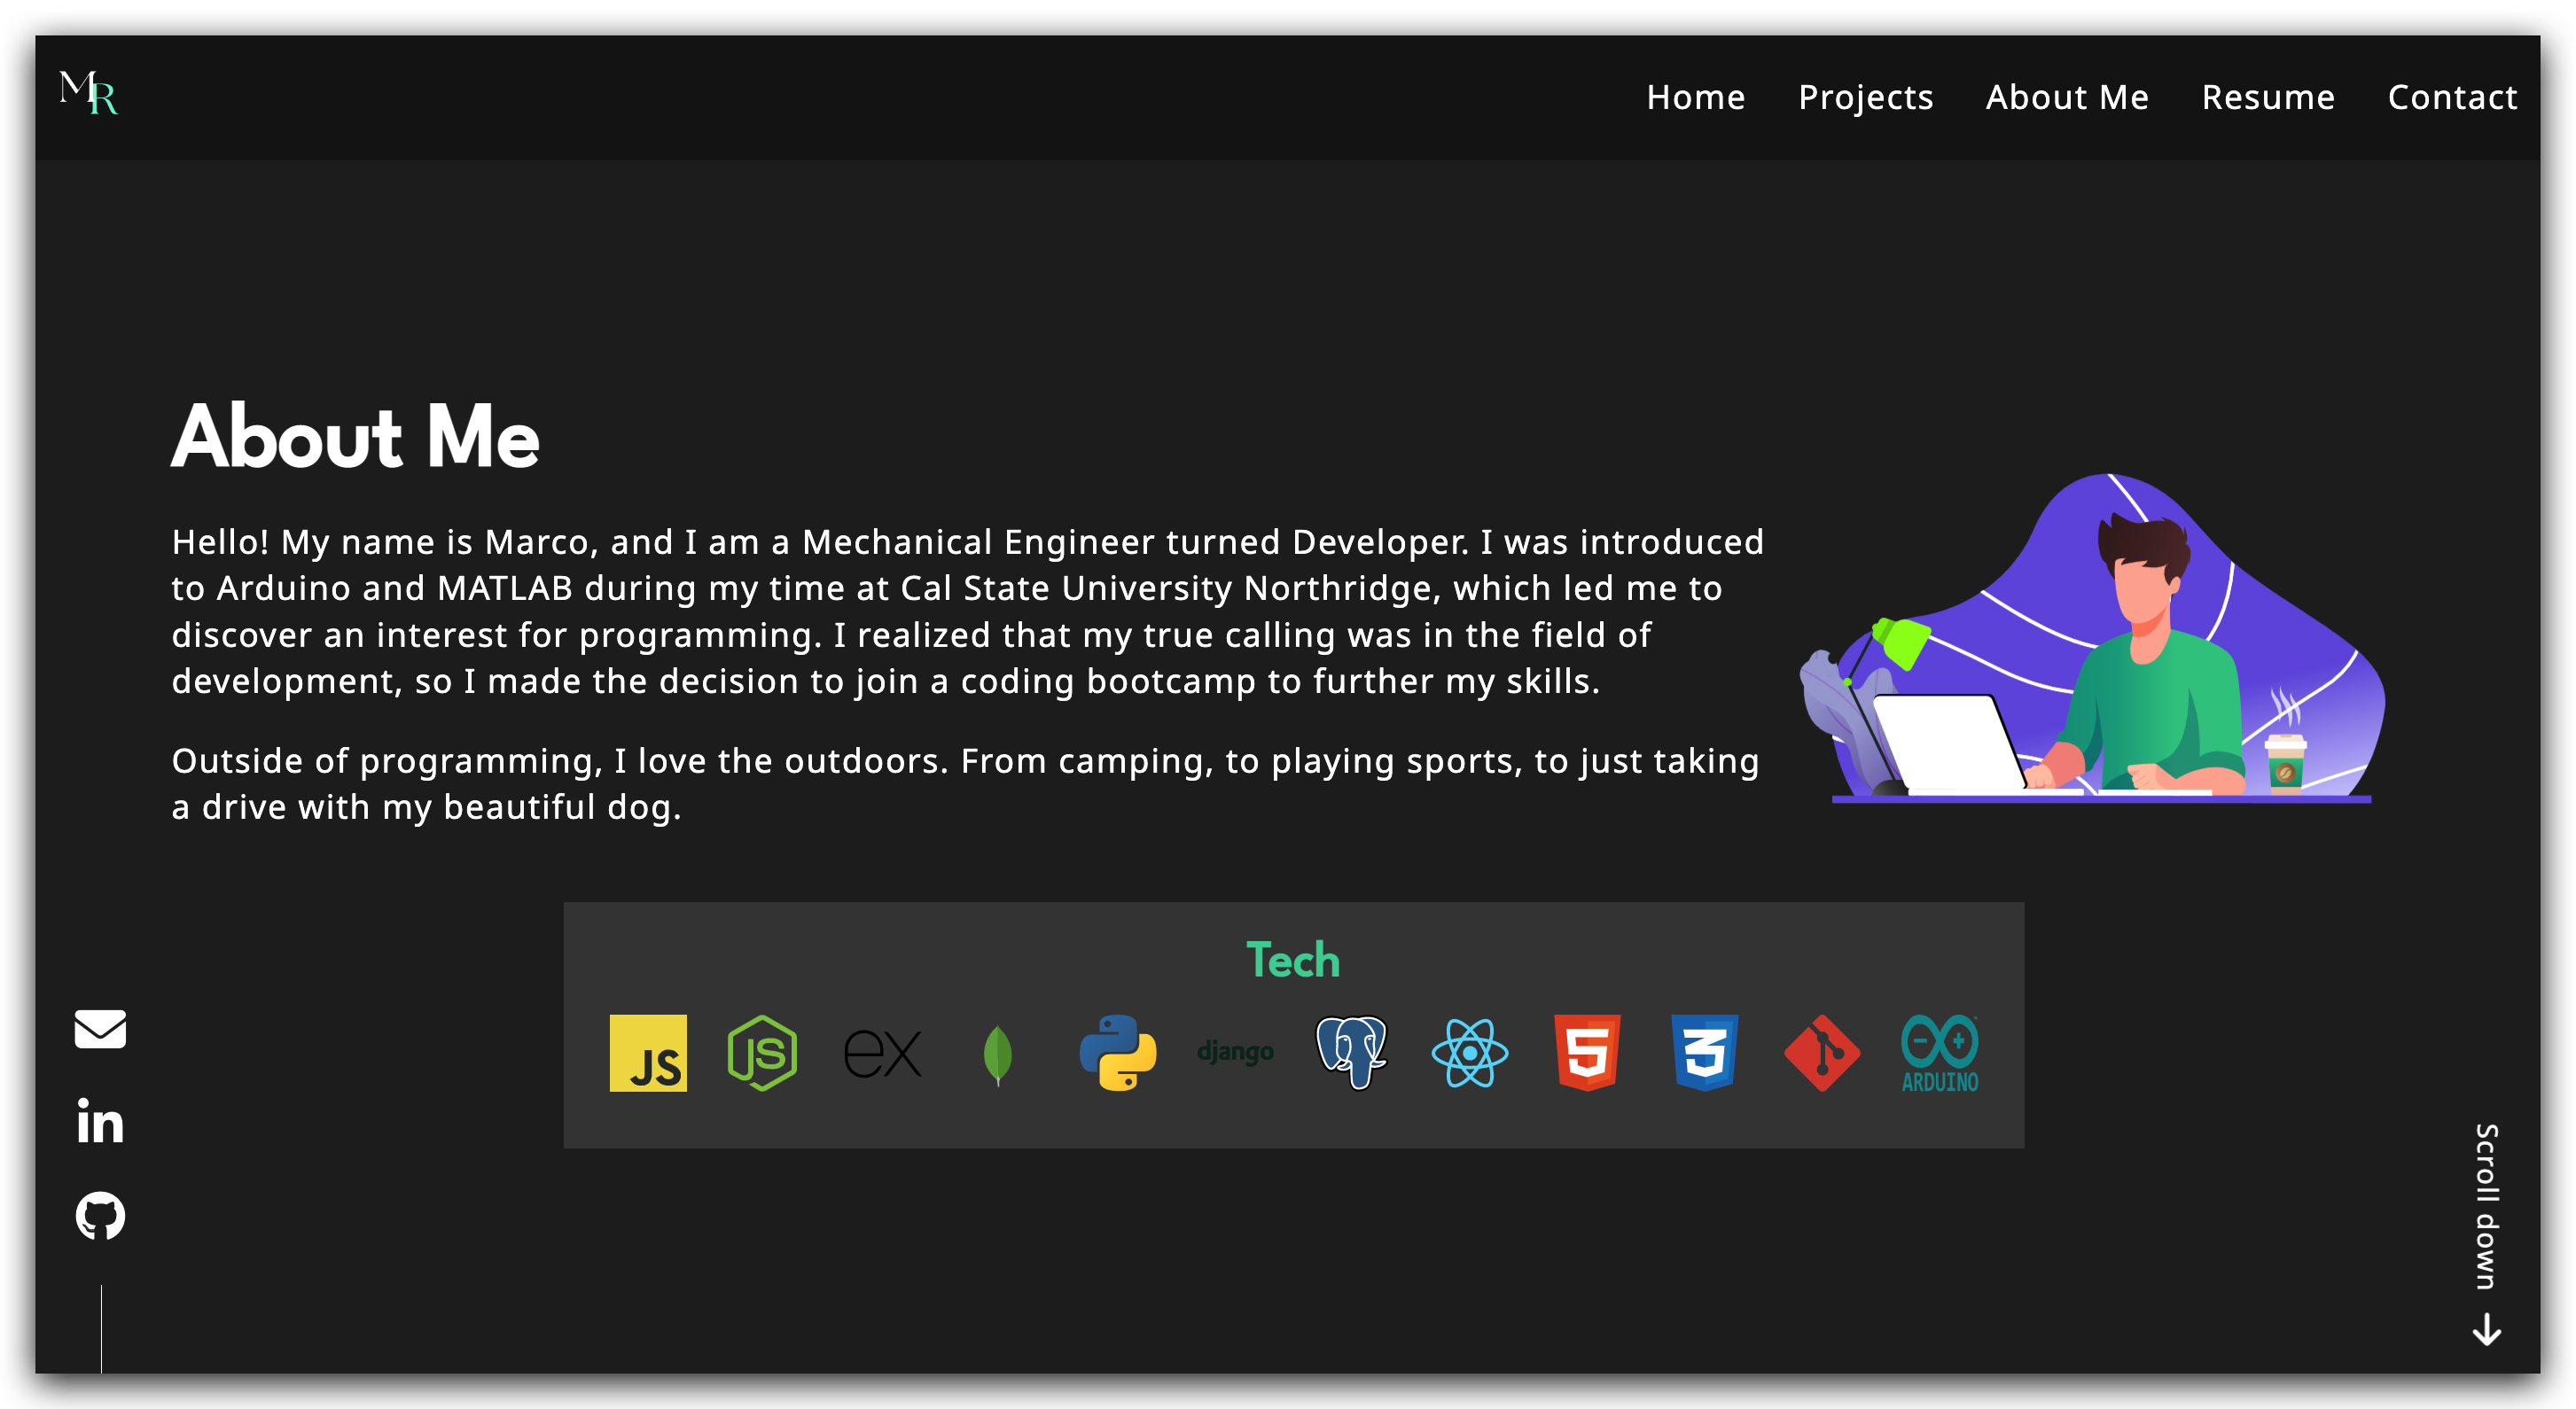Click the CSS3 shield icon
The height and width of the screenshot is (1409, 2576).
pos(1704,1053)
